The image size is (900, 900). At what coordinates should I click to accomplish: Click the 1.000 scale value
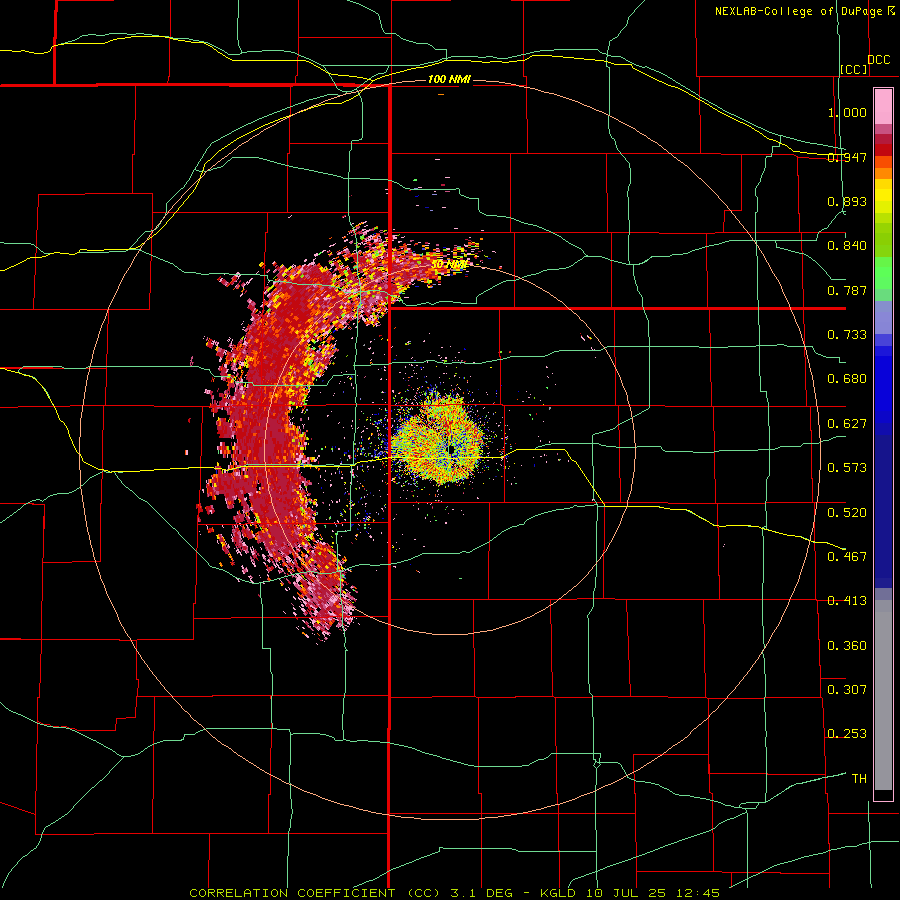click(847, 112)
